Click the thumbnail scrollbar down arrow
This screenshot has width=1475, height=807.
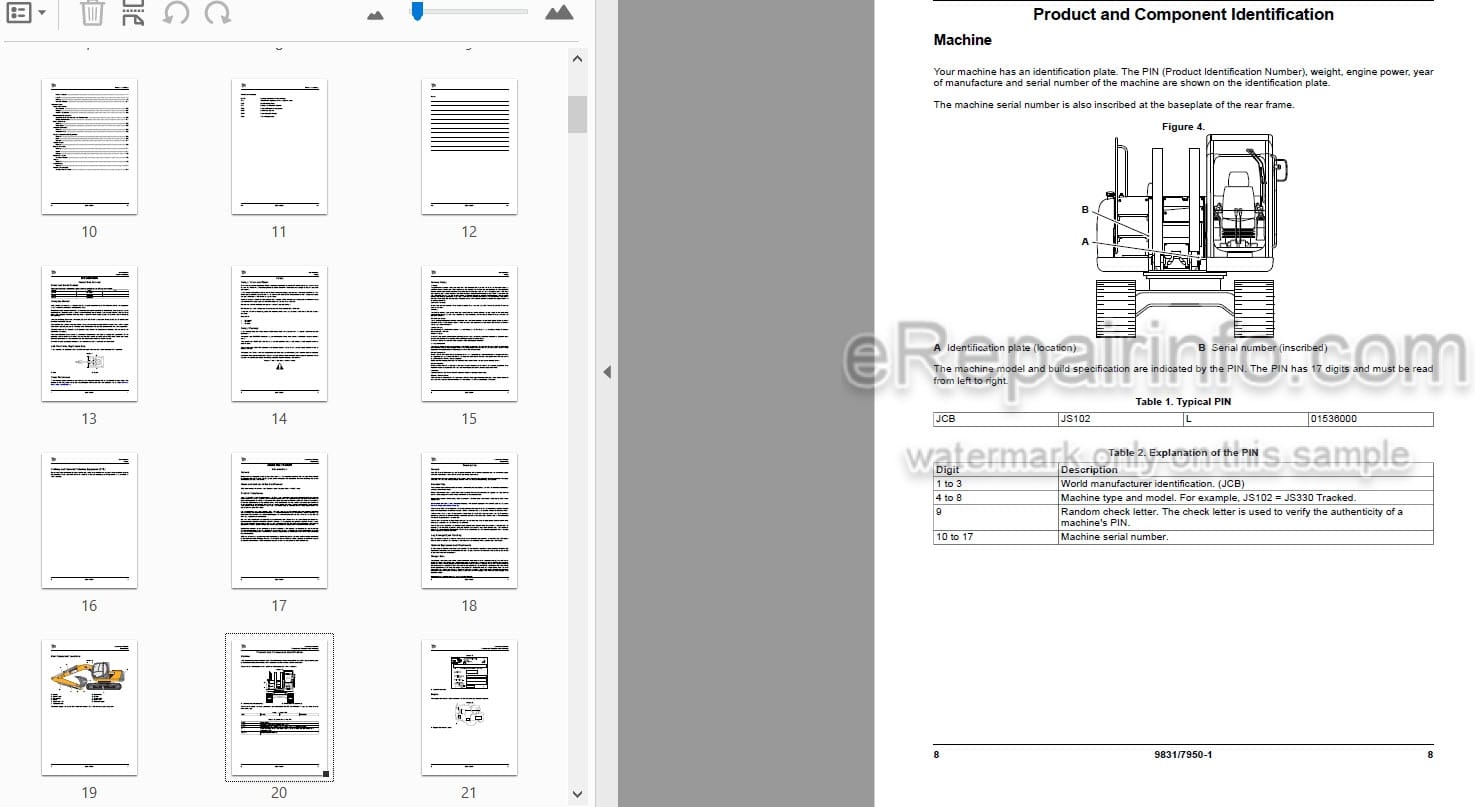(577, 794)
